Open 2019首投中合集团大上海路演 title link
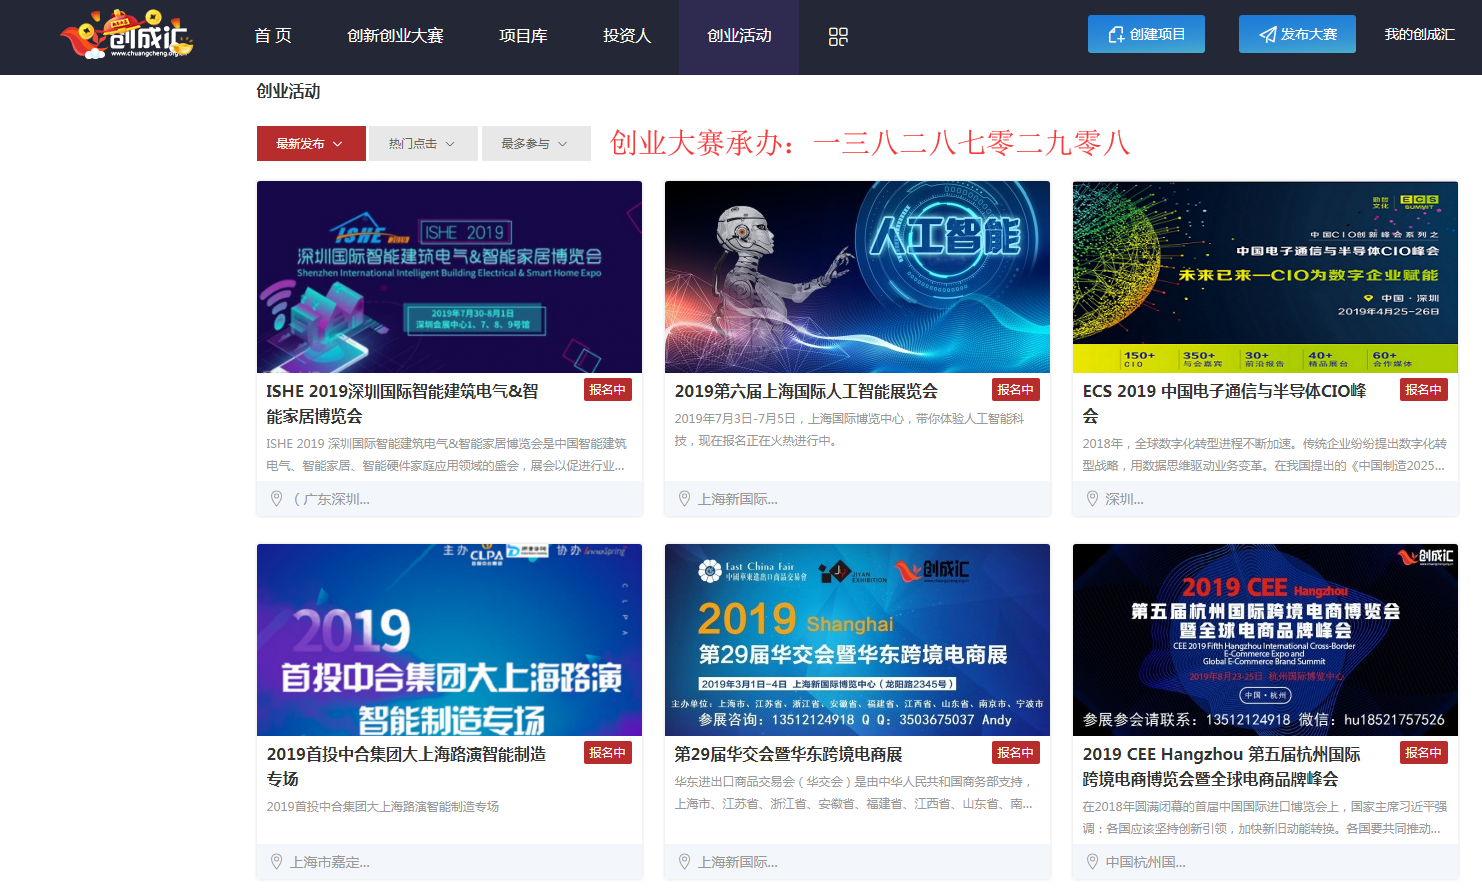This screenshot has height=888, width=1482. click(406, 766)
